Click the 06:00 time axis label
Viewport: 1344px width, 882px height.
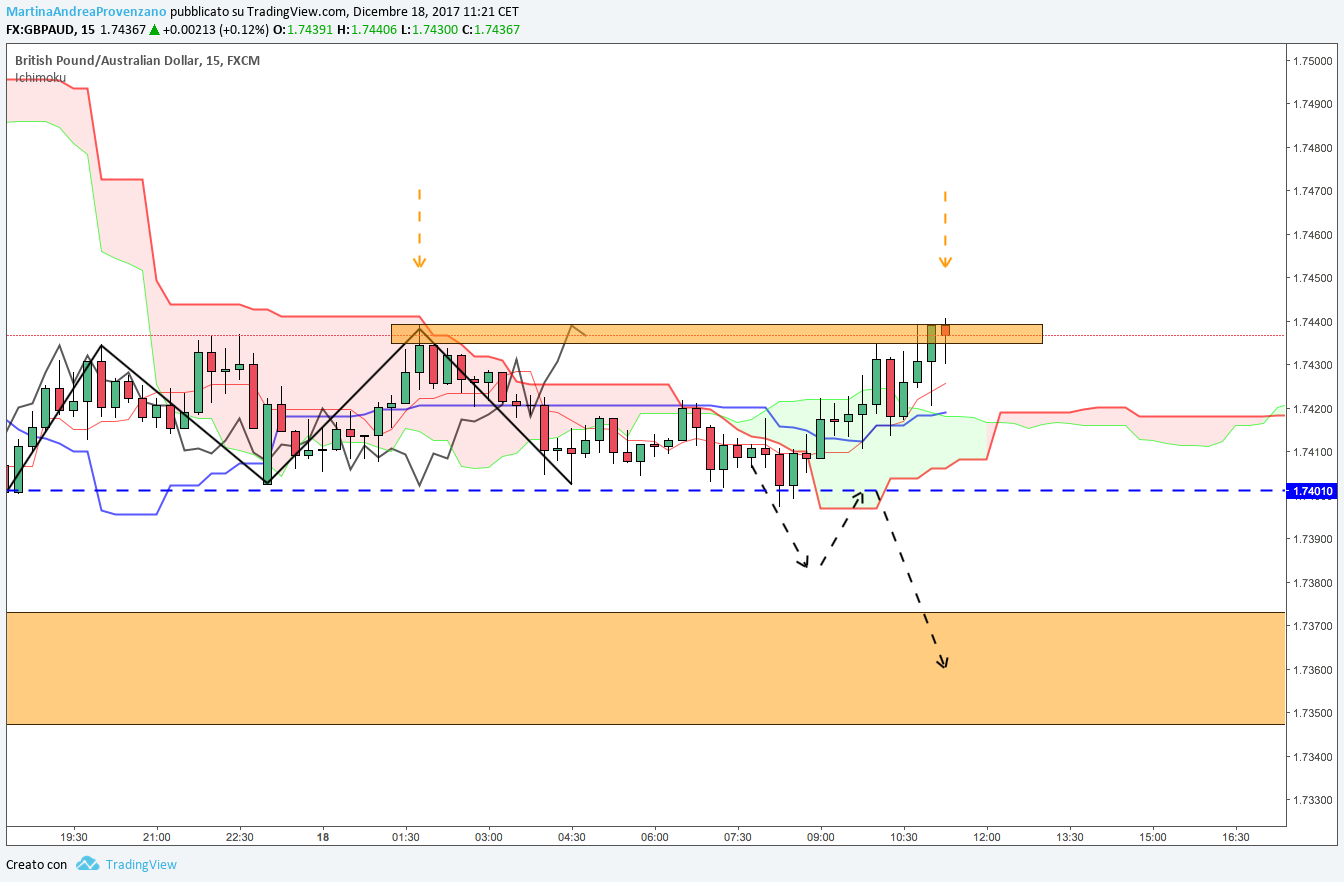654,837
